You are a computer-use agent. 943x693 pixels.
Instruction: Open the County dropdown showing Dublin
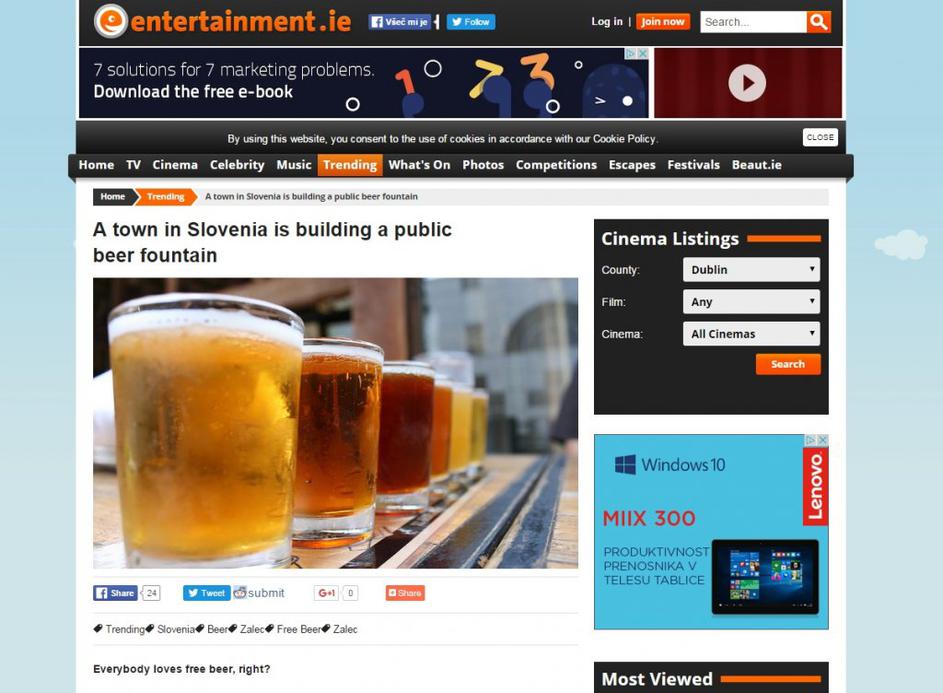click(751, 270)
